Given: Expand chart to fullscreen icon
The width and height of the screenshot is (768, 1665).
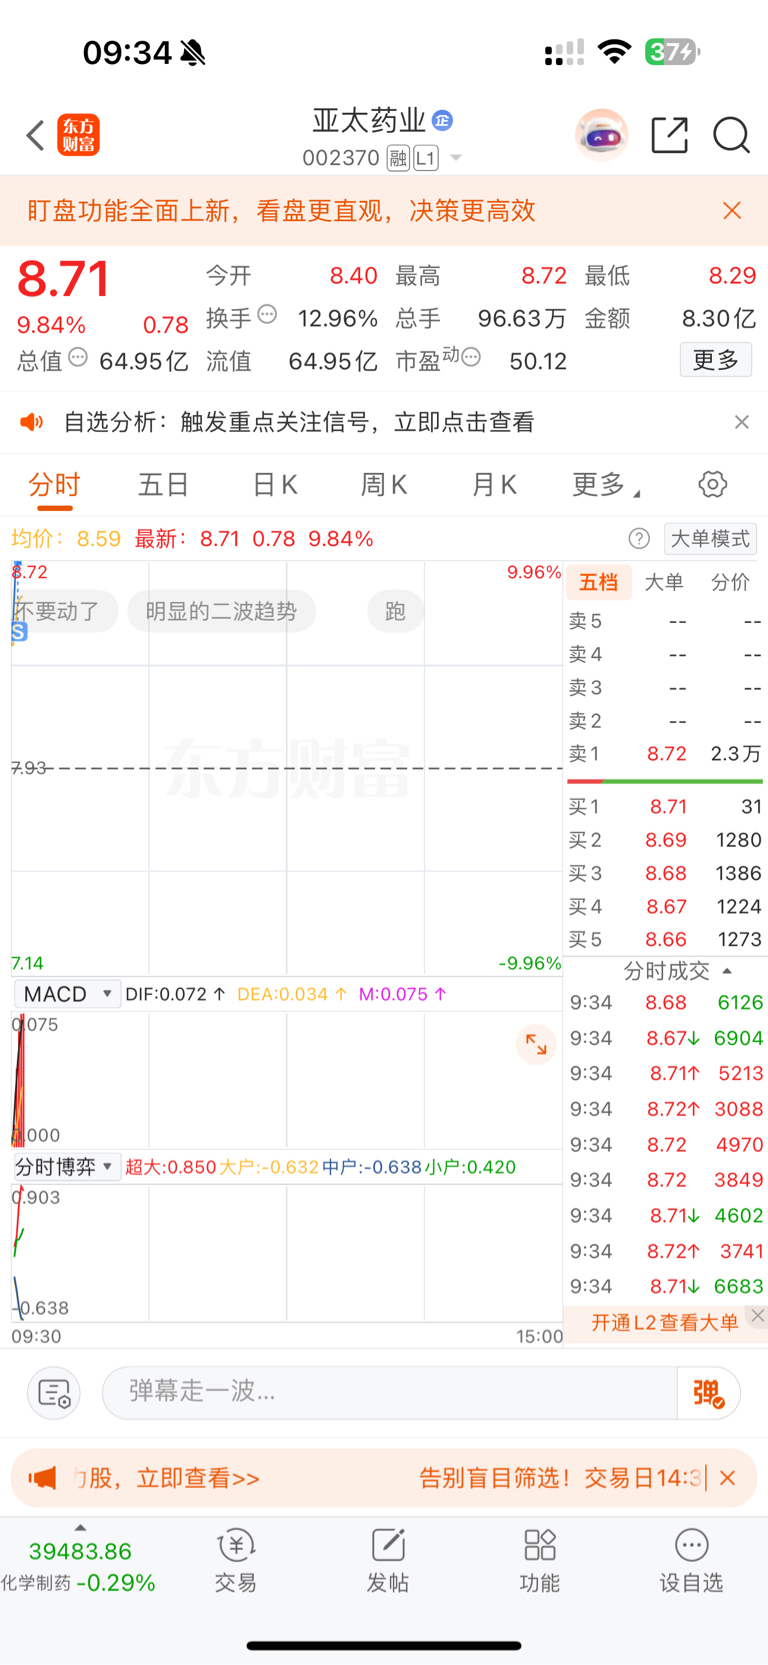Looking at the screenshot, I should click(536, 1044).
